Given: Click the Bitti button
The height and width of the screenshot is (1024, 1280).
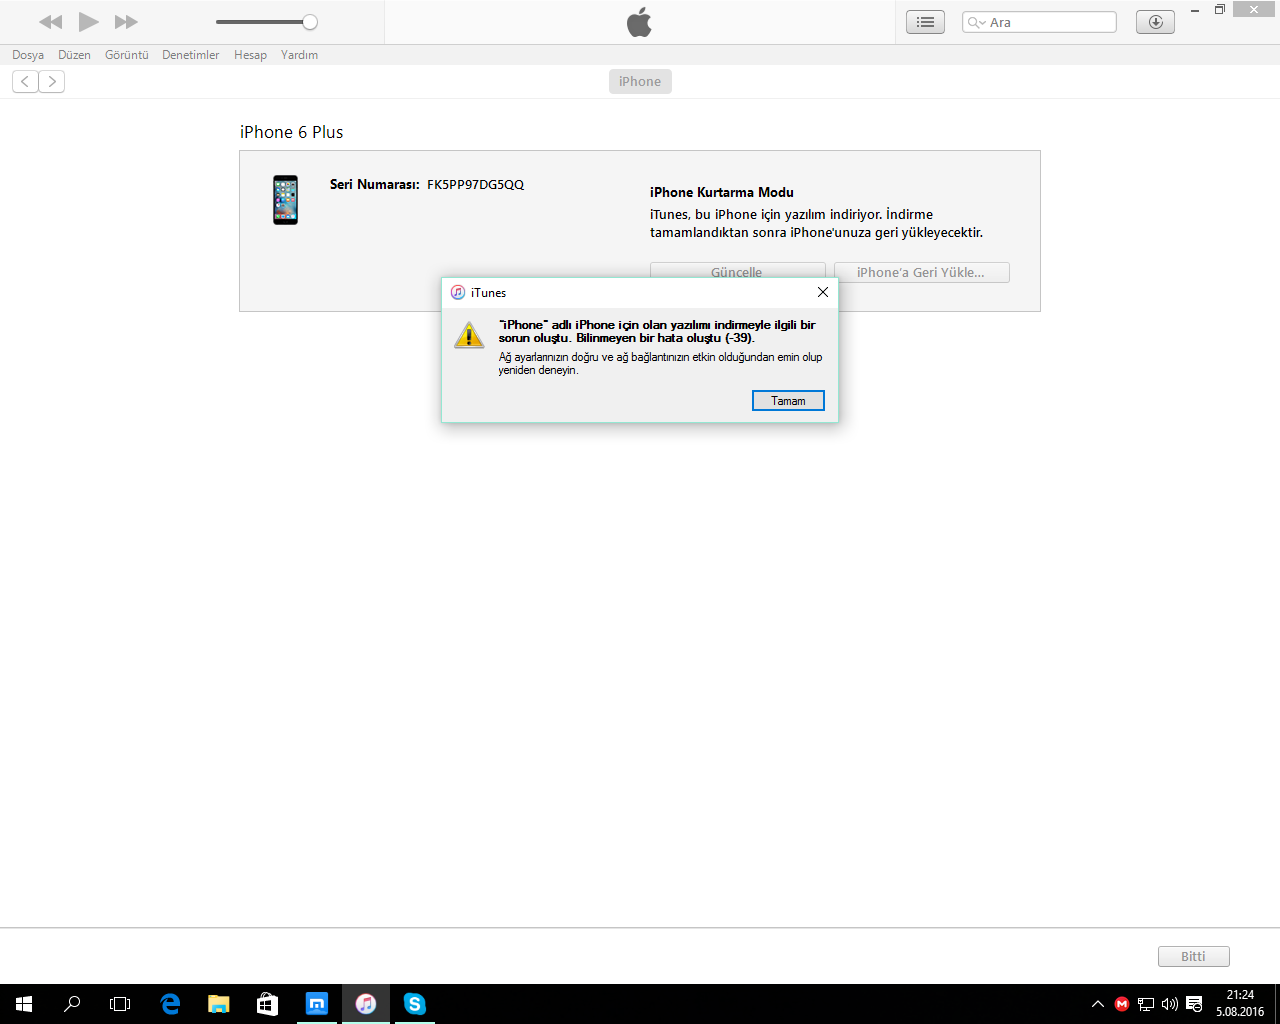Looking at the screenshot, I should coord(1193,956).
